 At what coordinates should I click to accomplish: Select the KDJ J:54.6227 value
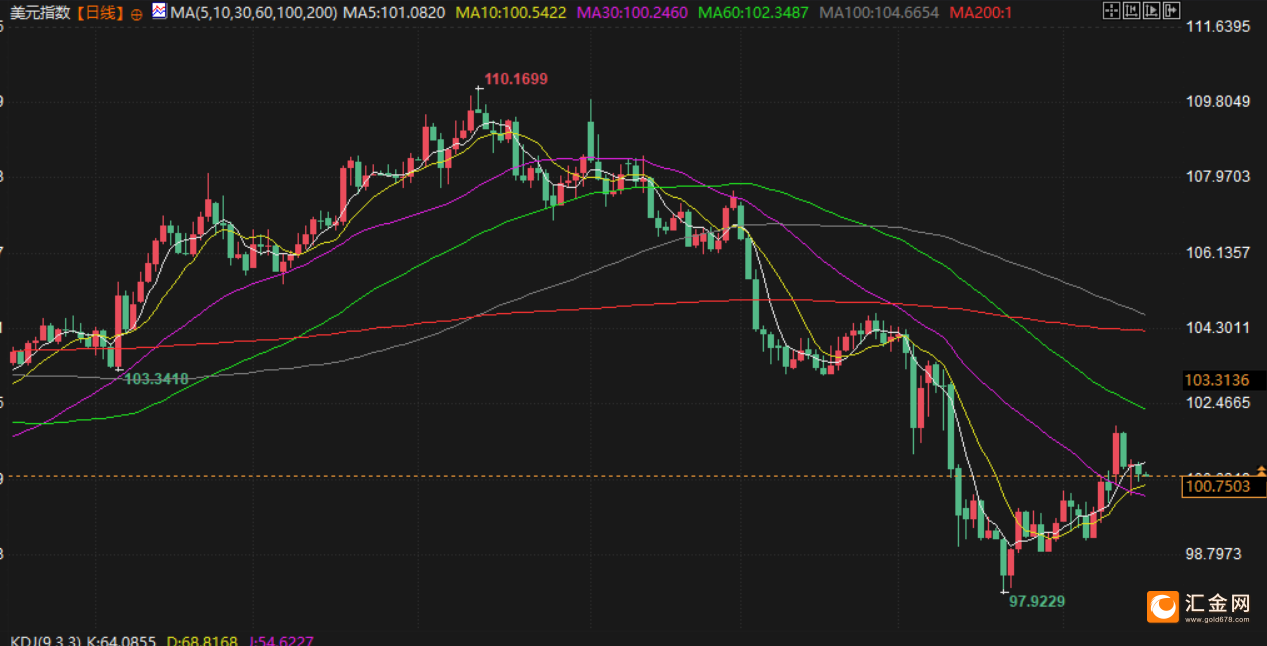[281, 640]
